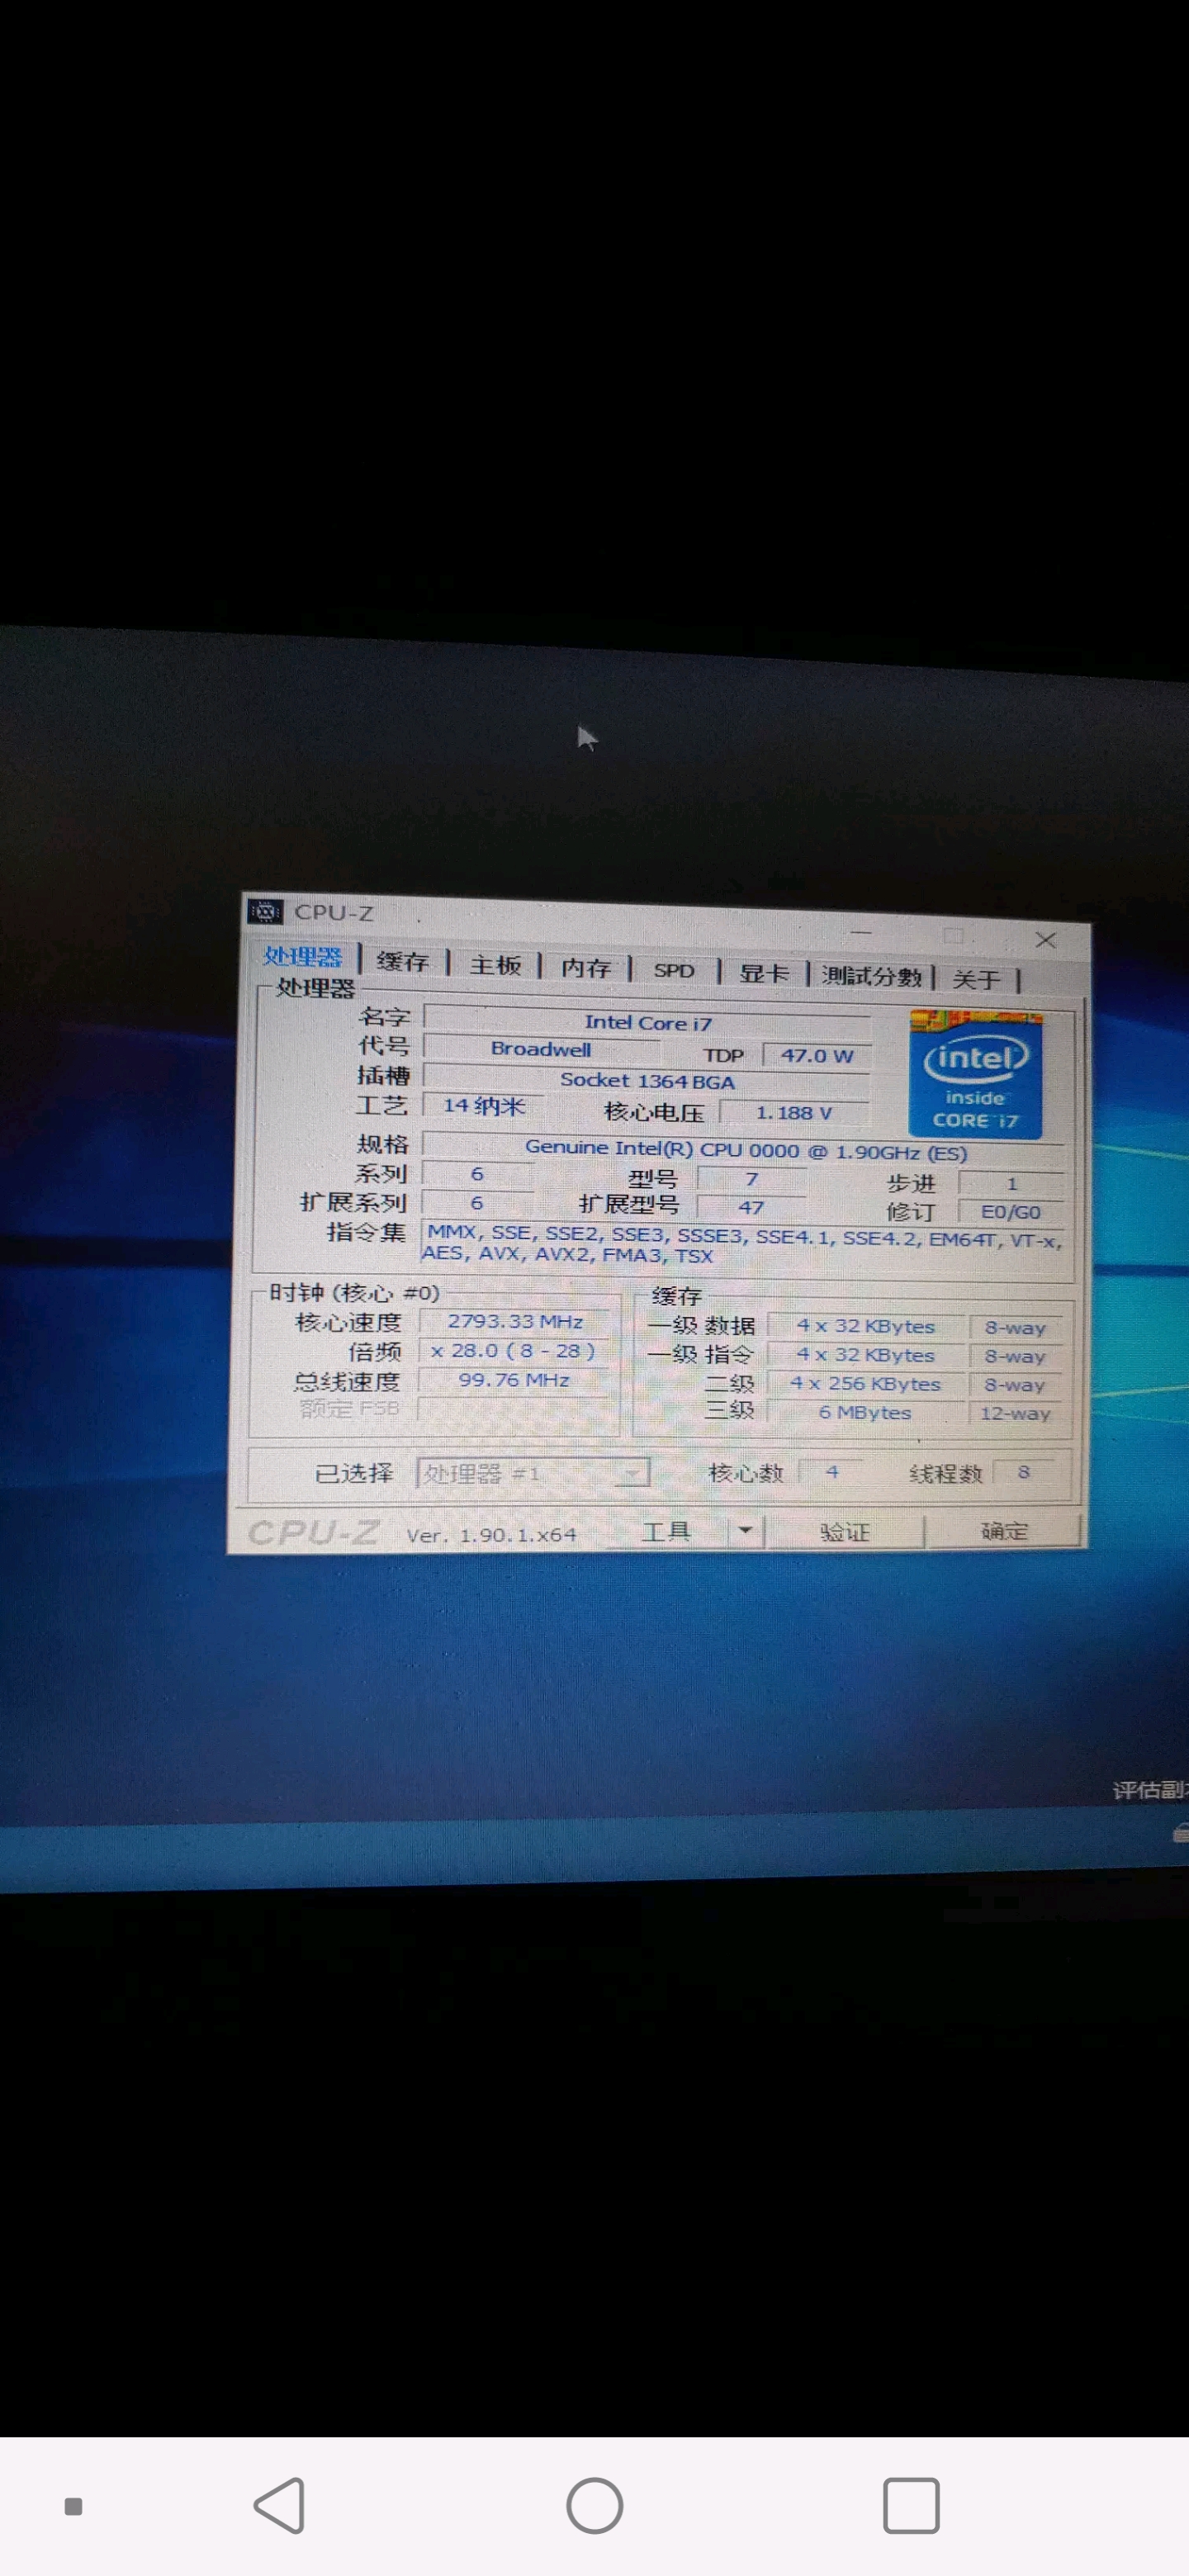
Task: Click the 工具 button
Action: (x=667, y=1531)
